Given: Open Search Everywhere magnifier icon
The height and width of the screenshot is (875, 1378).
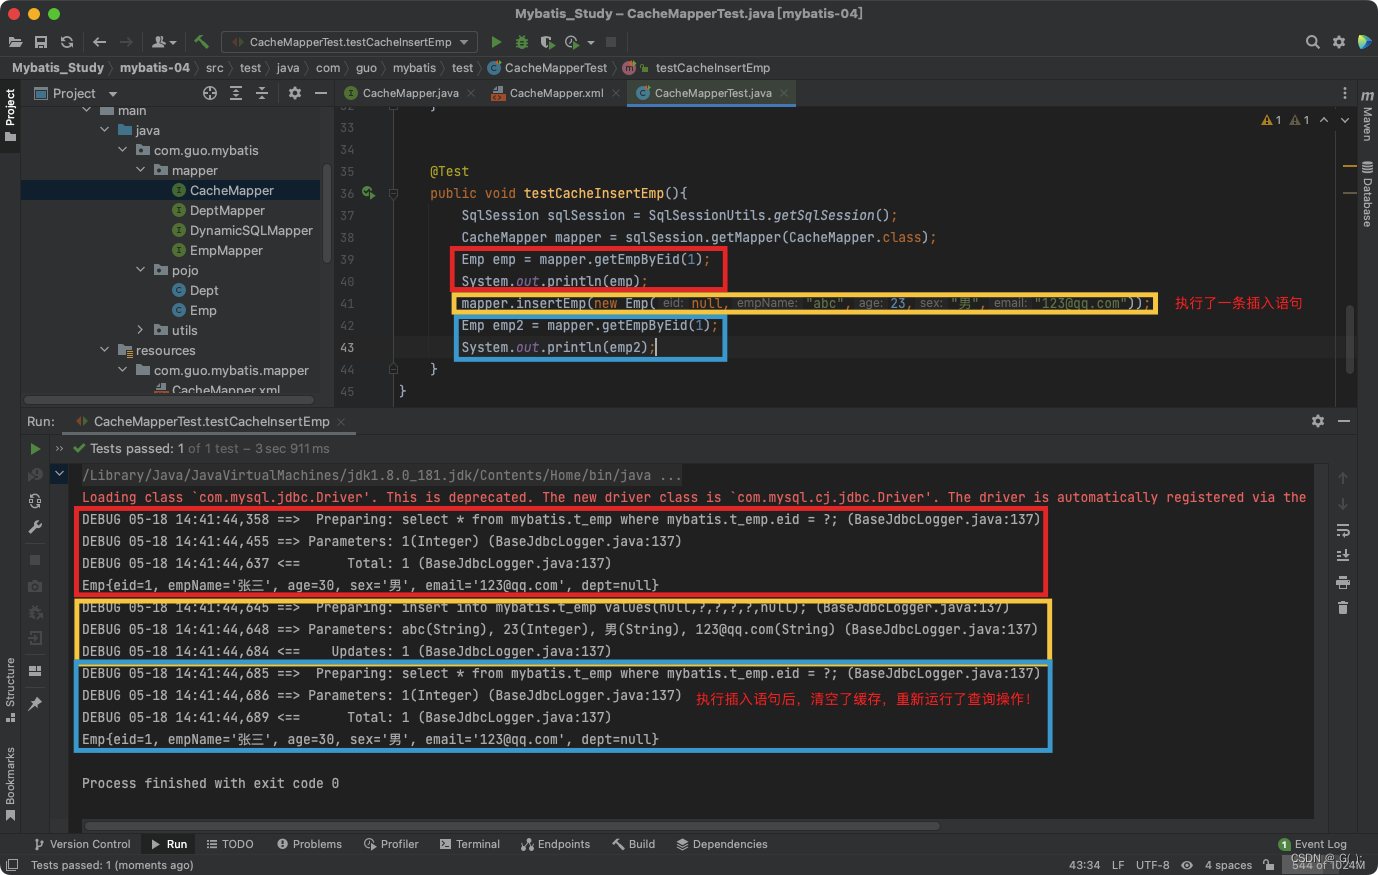Looking at the screenshot, I should [1313, 42].
